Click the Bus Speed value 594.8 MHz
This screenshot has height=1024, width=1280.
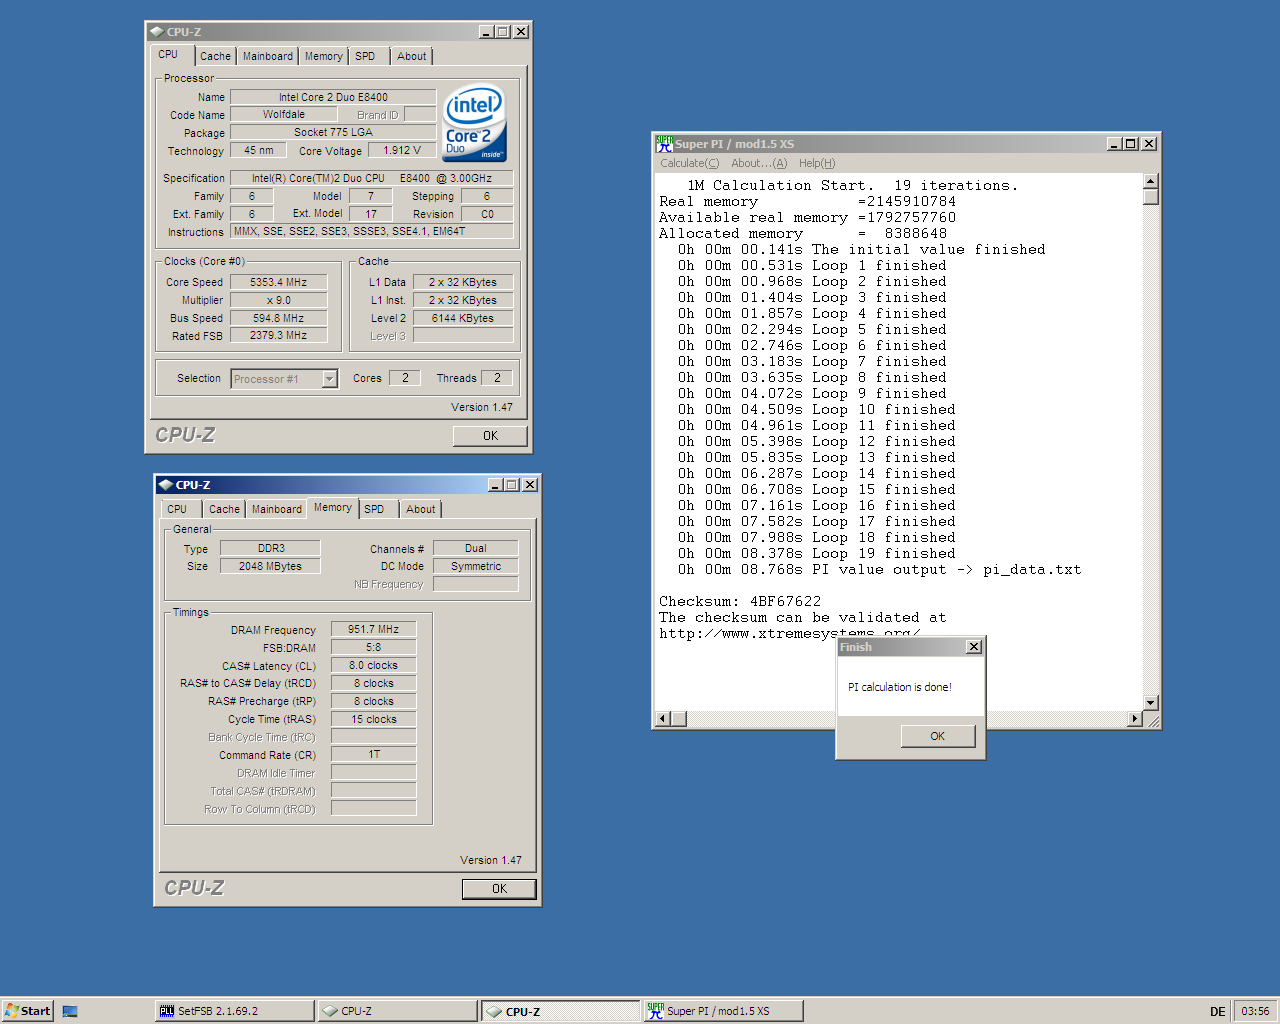tap(279, 318)
